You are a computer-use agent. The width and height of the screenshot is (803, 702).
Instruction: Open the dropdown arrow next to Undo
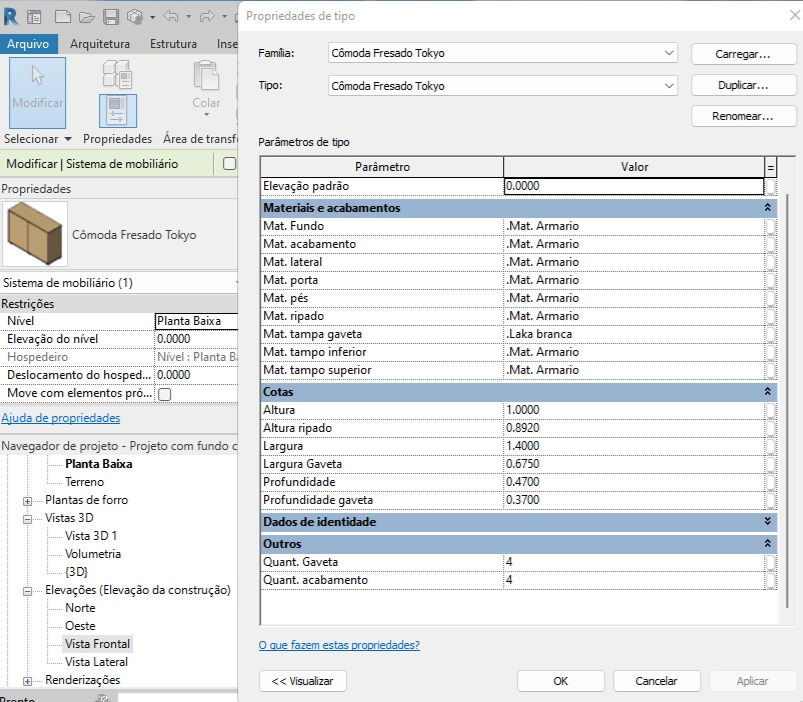point(188,17)
